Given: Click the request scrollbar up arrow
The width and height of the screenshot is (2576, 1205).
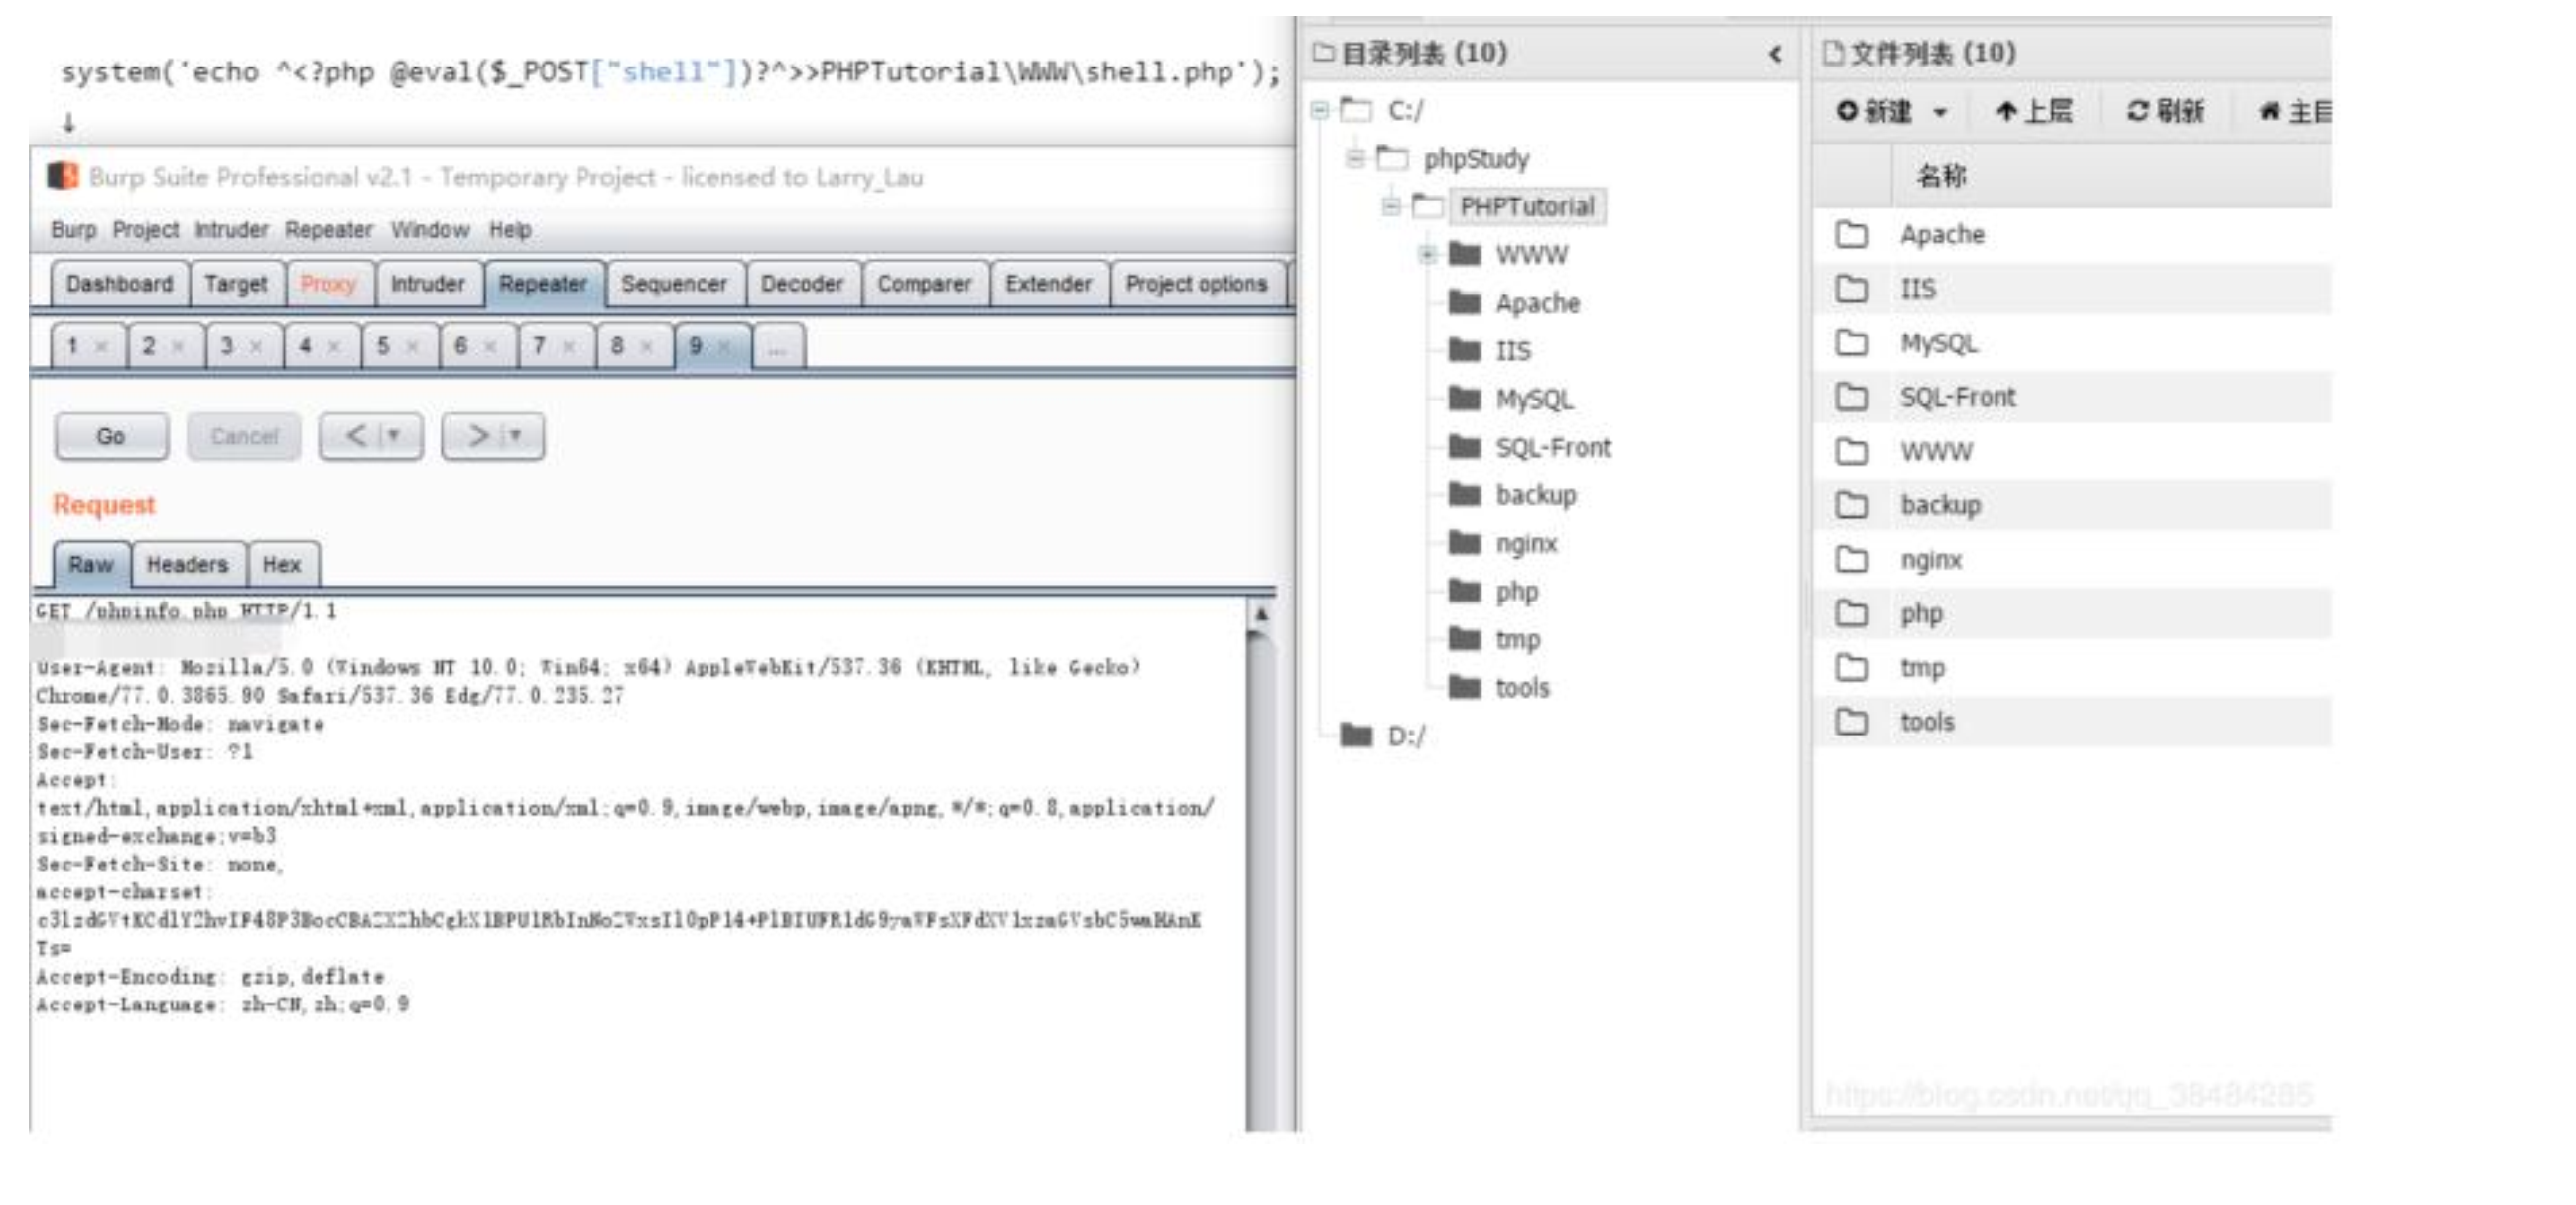Looking at the screenshot, I should pyautogui.click(x=1262, y=614).
